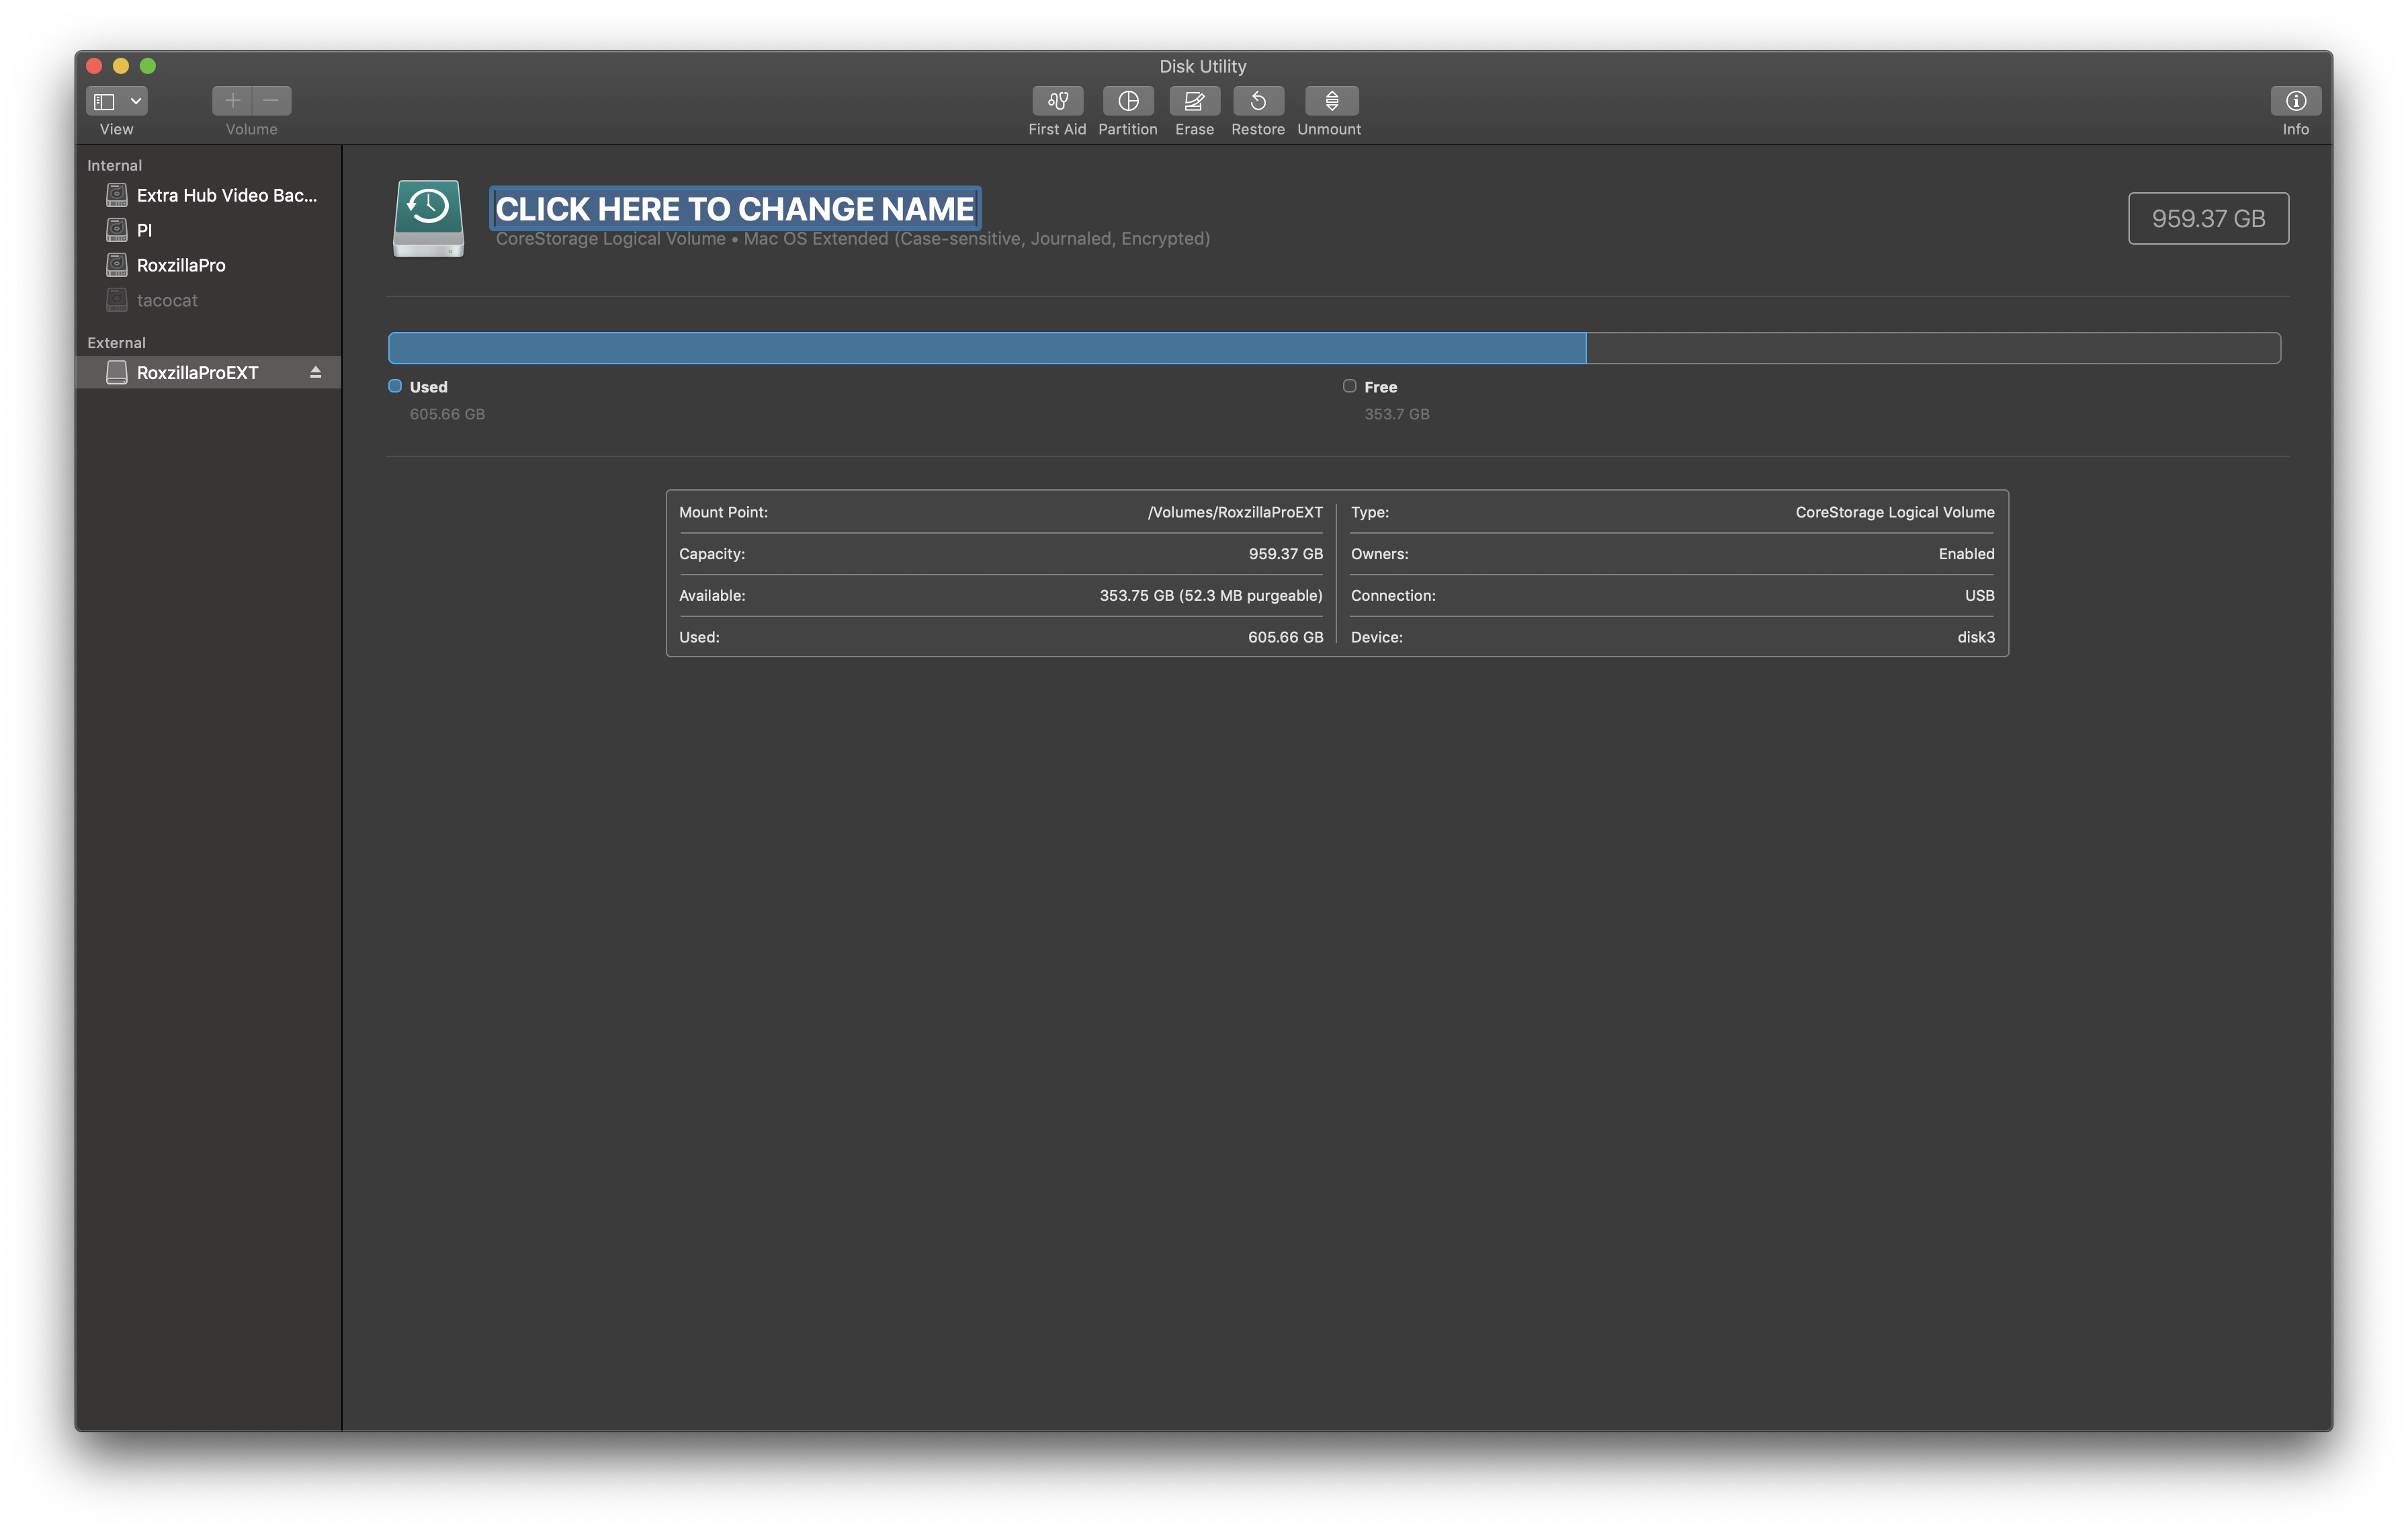Select RoxzillaProEXT external volume
This screenshot has height=1531, width=2408.
208,372
